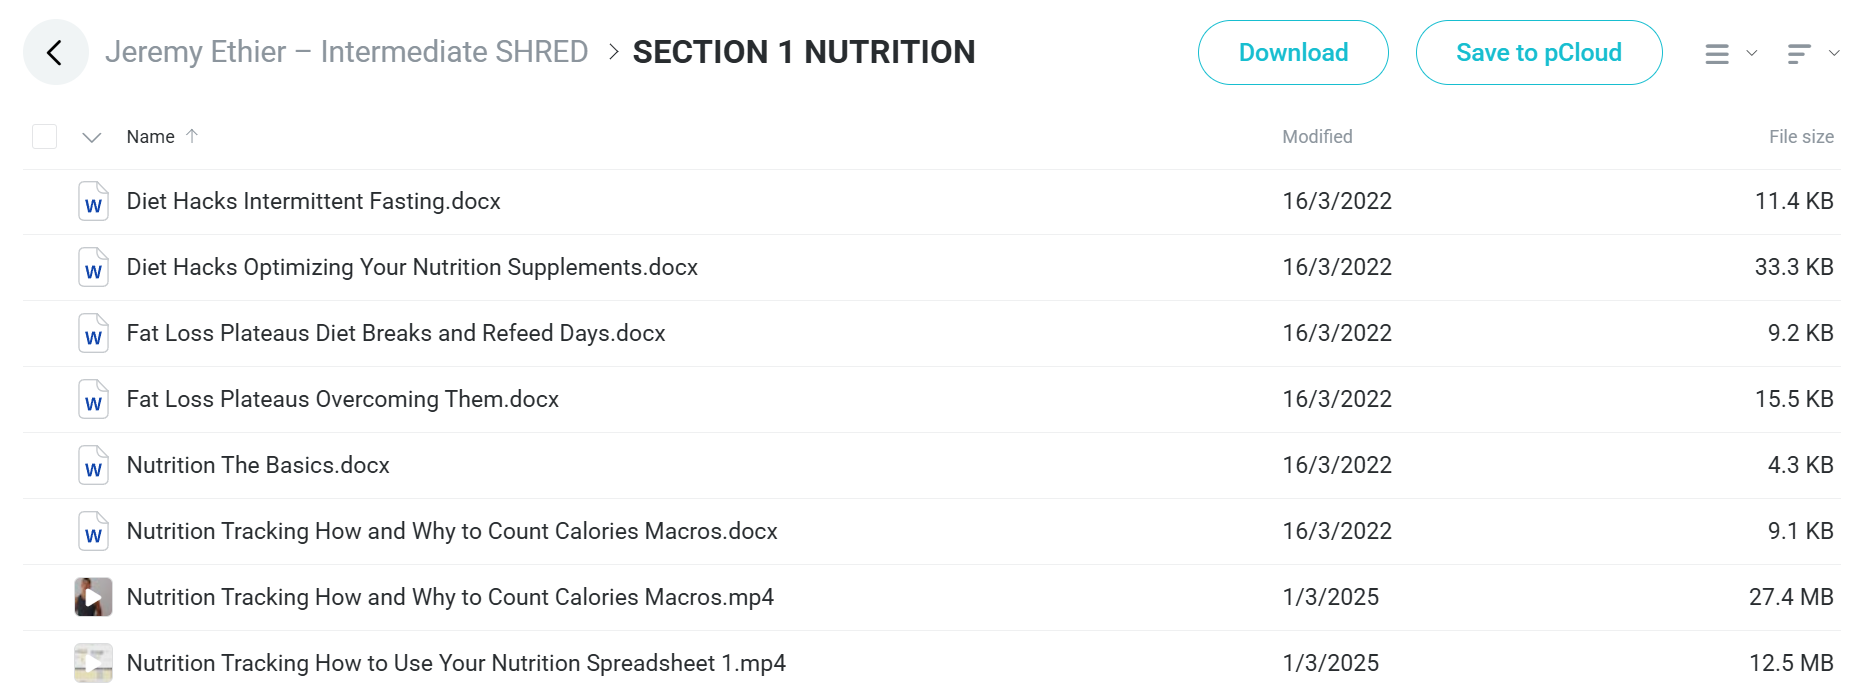Tick the select-all checkbox in header
Image resolution: width=1868 pixels, height=696 pixels.
[45, 136]
